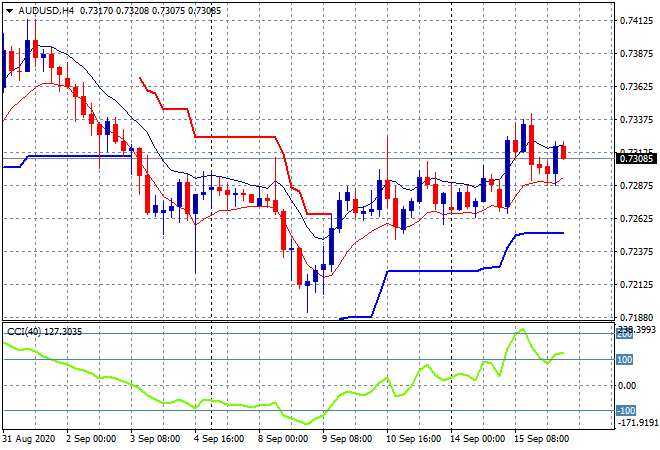Click the 8 Sep 00:00 time label
The width and height of the screenshot is (660, 450).
click(x=283, y=439)
